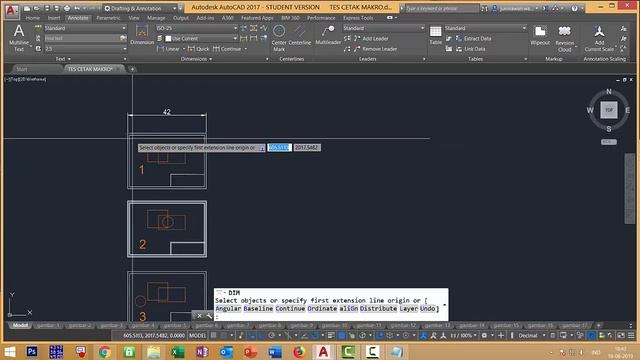Click Extract Data

[x=473, y=38]
